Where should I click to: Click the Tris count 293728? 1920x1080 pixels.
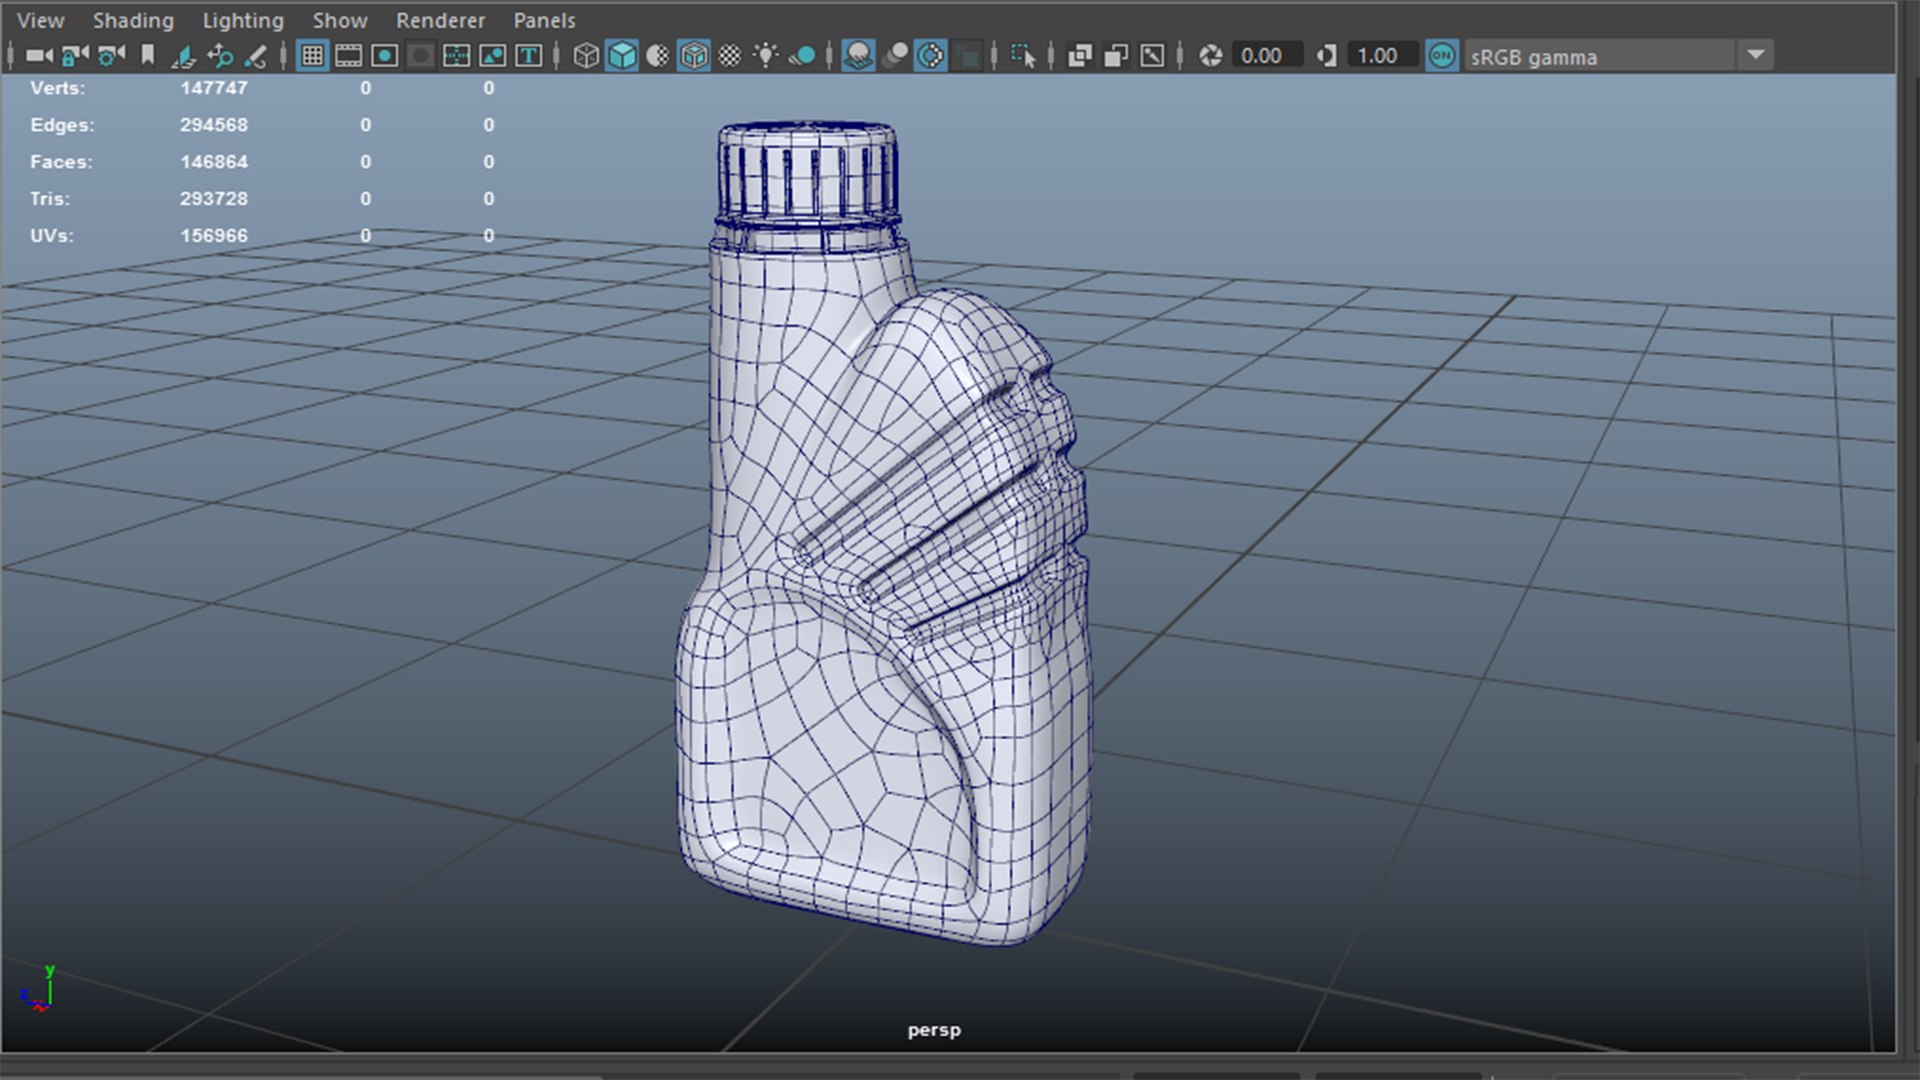(x=214, y=199)
